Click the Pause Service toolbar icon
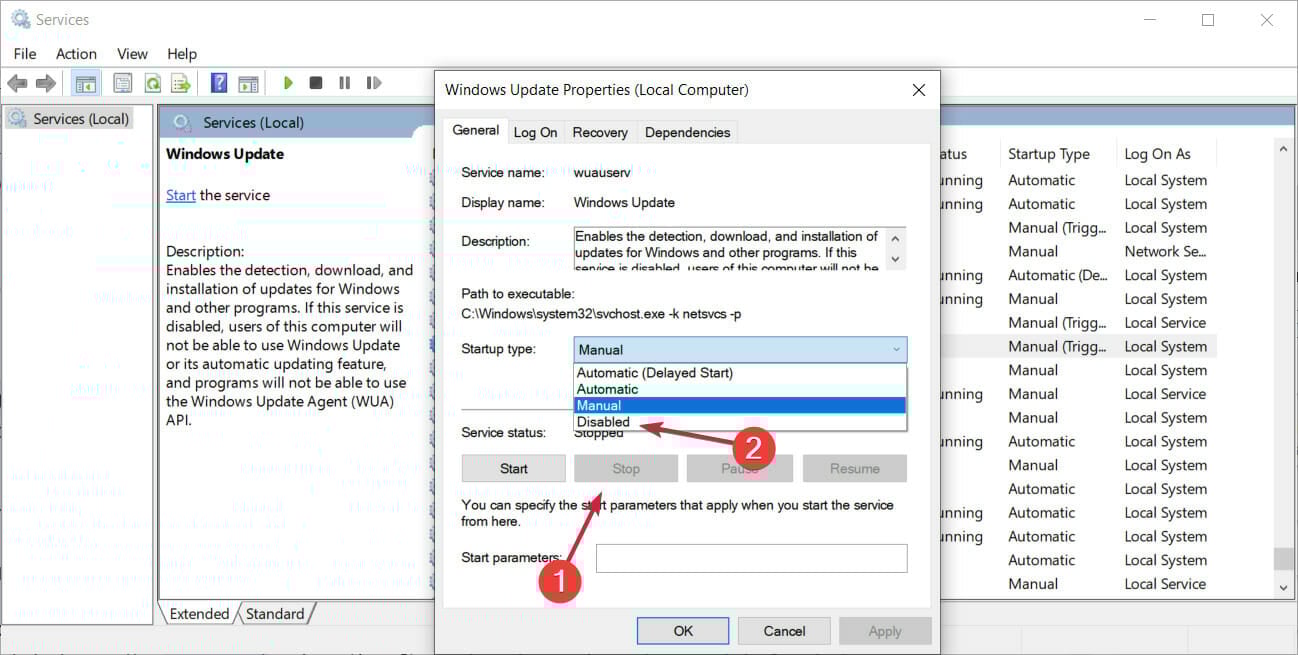The image size is (1298, 655). click(345, 83)
